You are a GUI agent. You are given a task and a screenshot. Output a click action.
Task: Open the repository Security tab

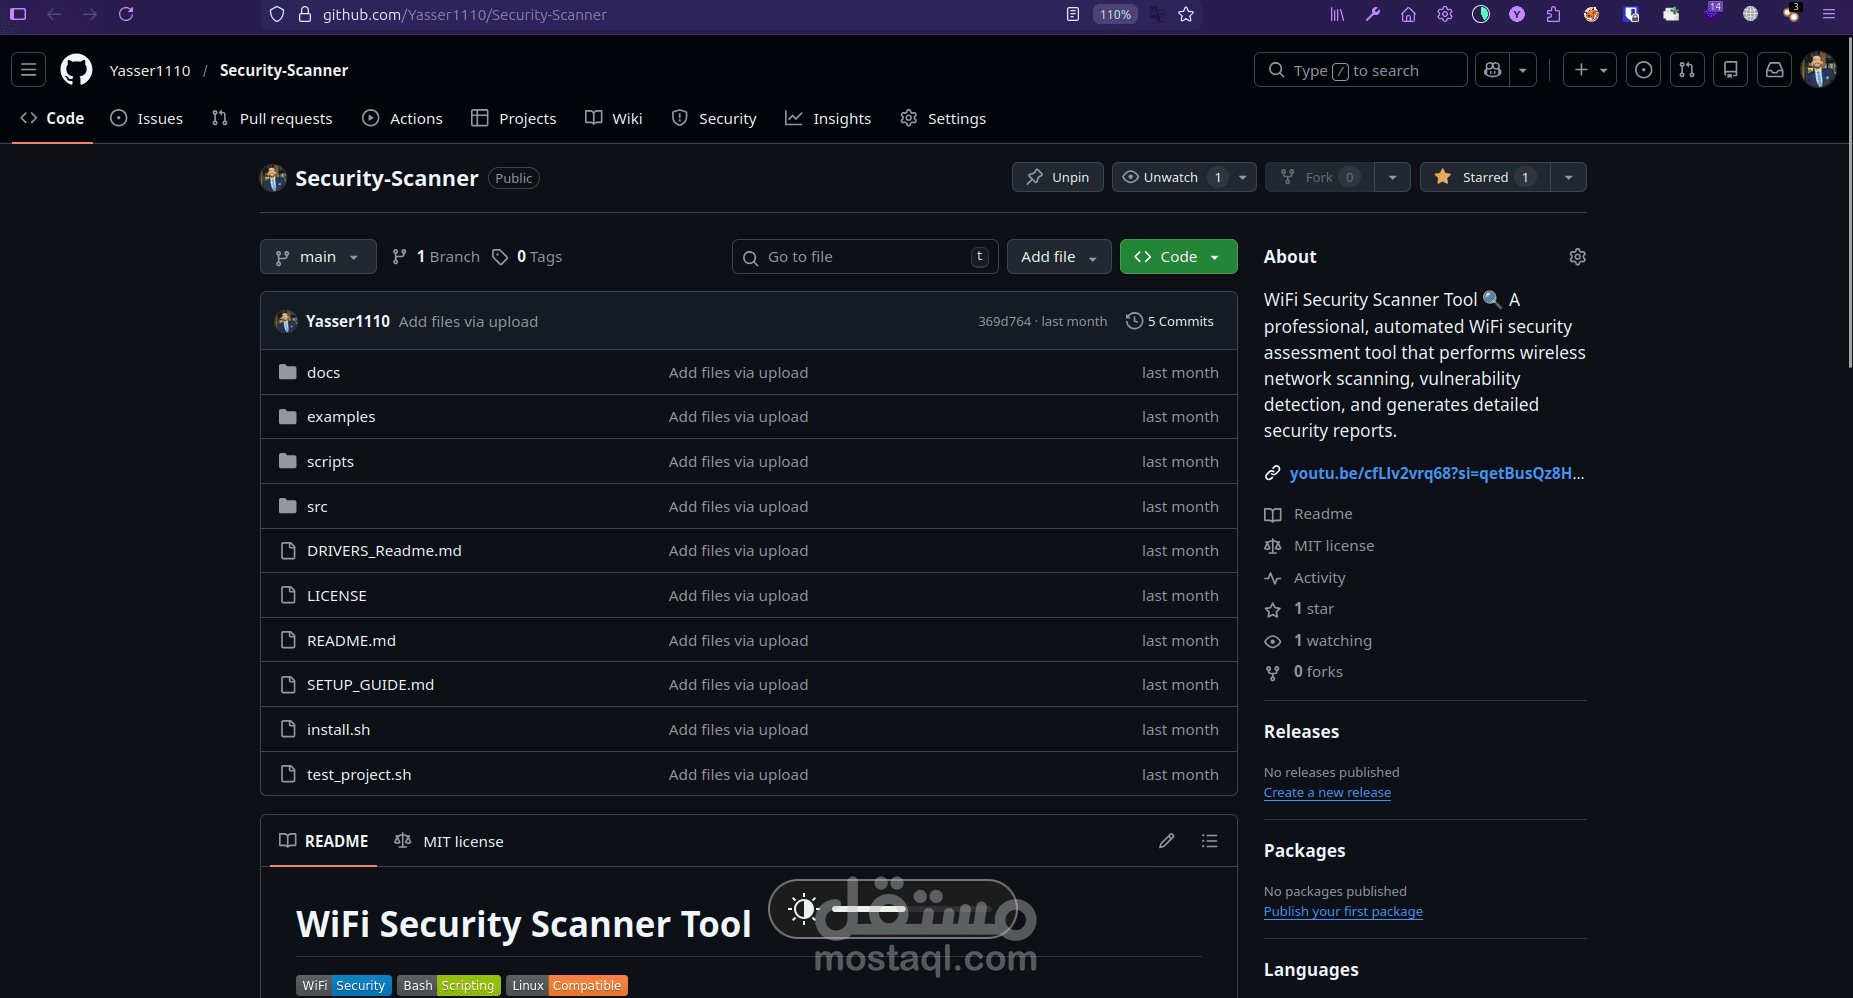click(x=714, y=118)
